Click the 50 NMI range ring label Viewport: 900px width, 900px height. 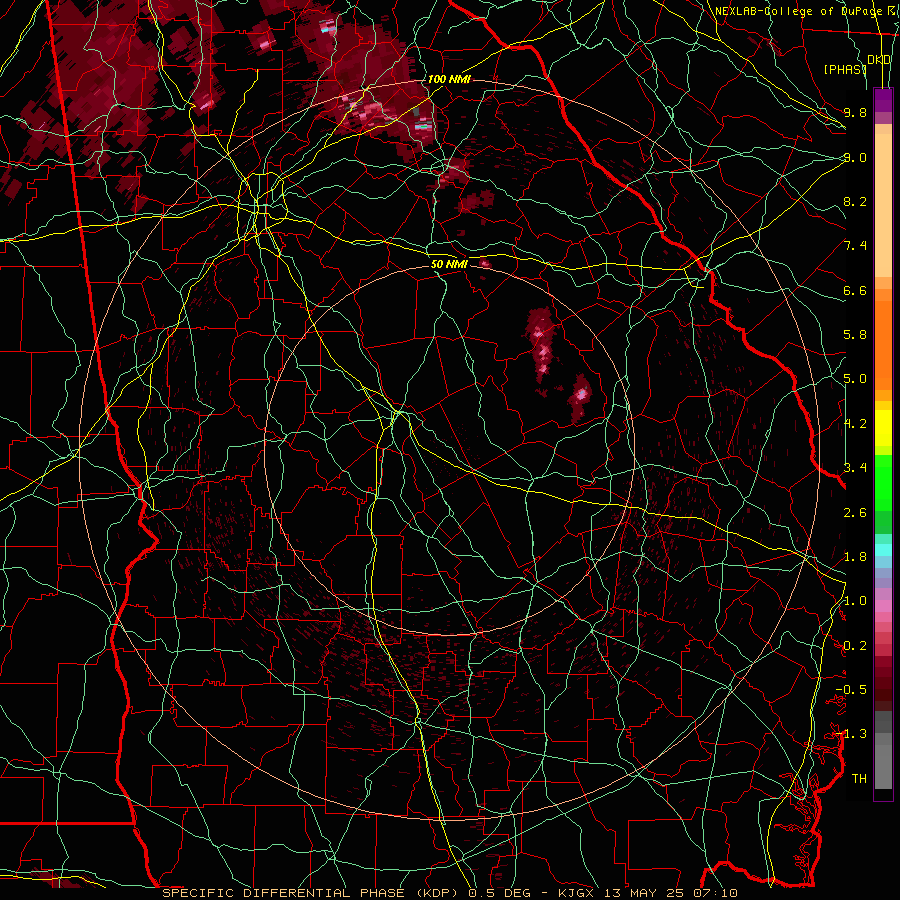click(x=449, y=264)
